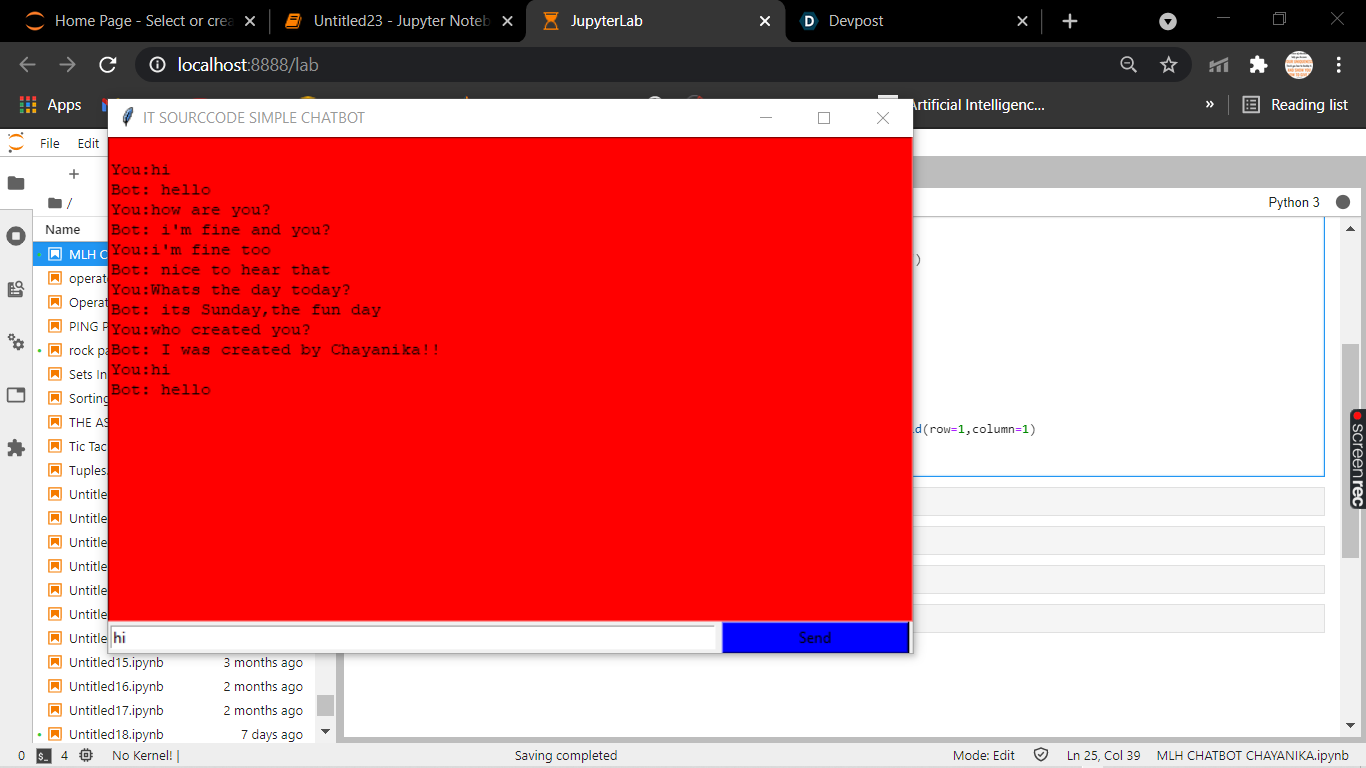Open the JupyterLab file browser sidebar icon
This screenshot has width=1366, height=768.
click(16, 183)
